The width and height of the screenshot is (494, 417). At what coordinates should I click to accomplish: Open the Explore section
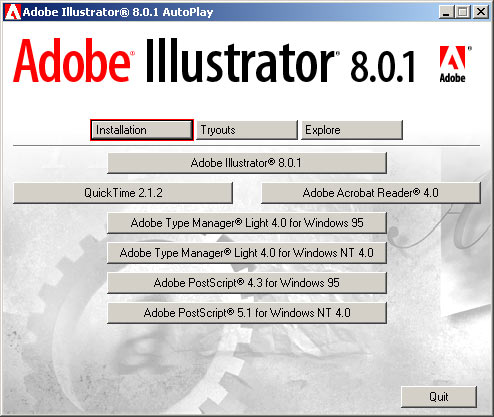[352, 130]
